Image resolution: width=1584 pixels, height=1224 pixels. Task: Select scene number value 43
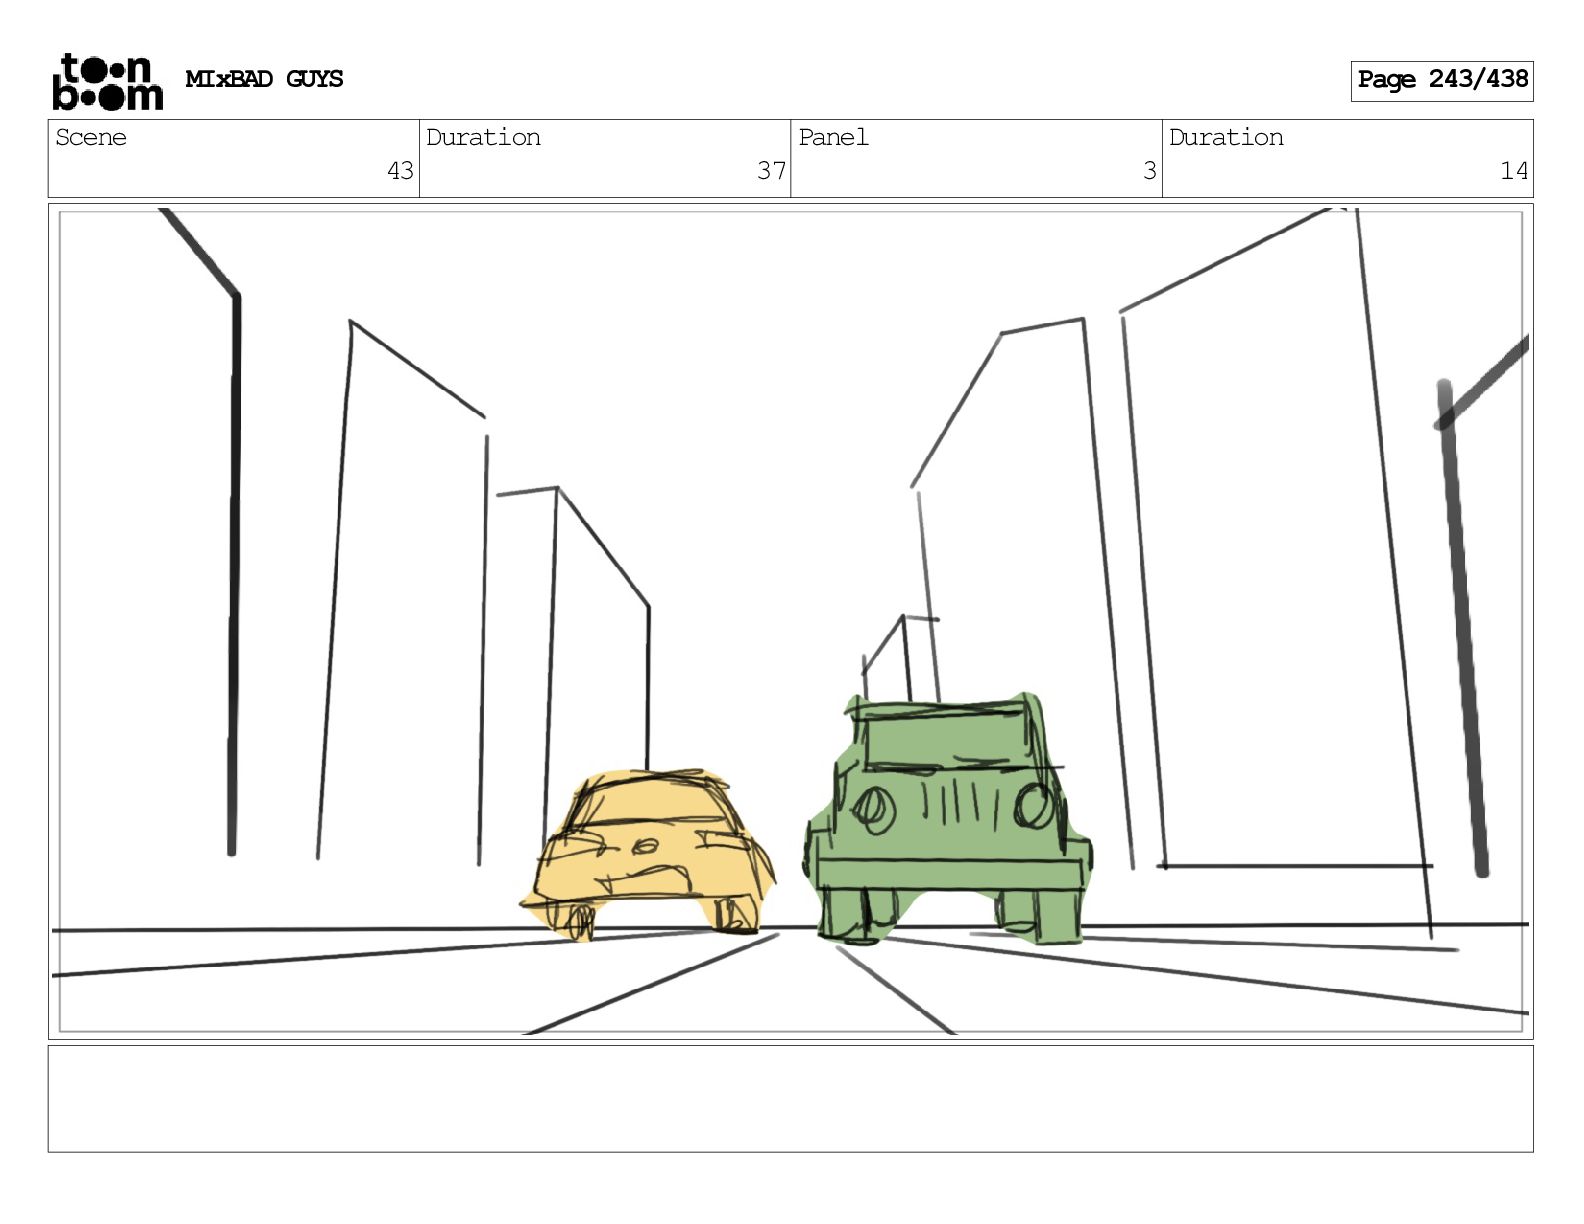coord(400,171)
